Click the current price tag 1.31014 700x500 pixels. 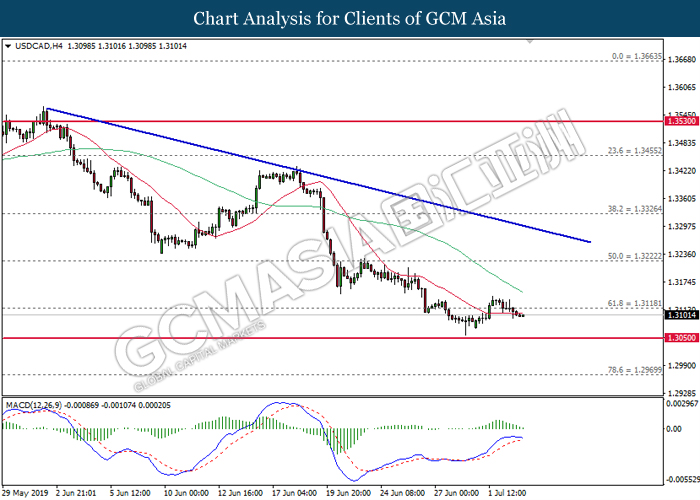point(681,315)
